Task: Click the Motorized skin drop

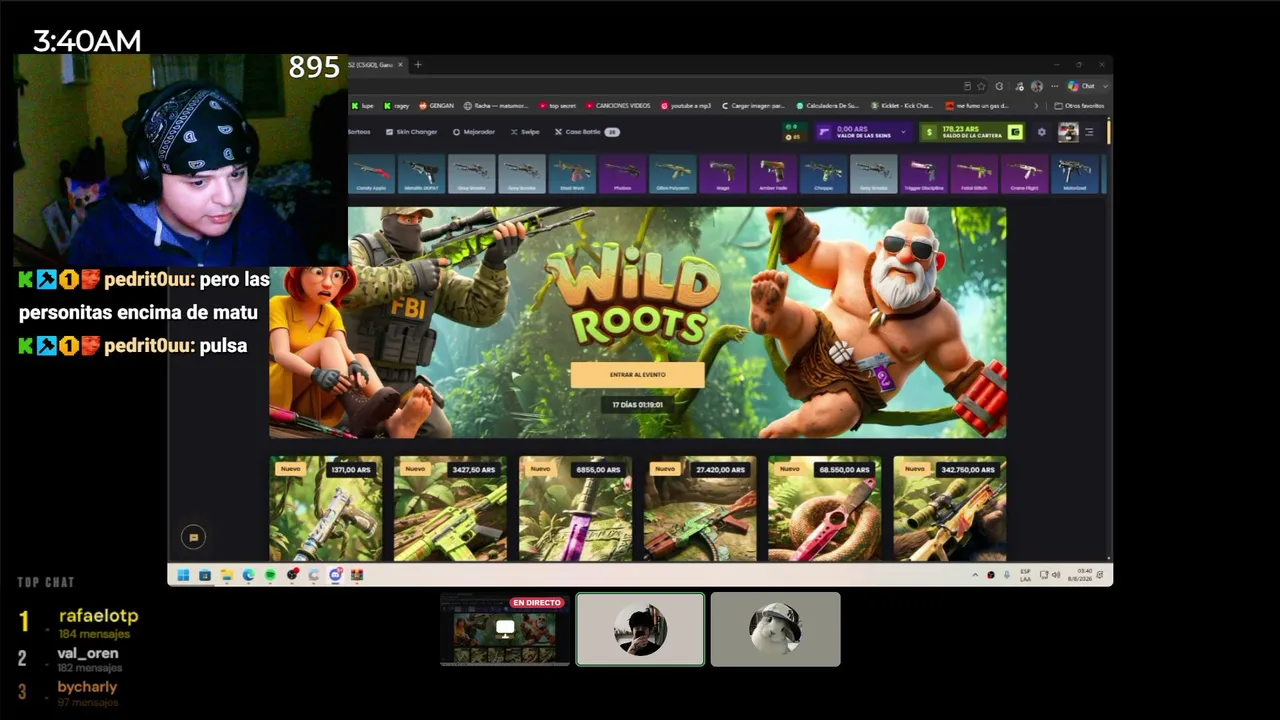Action: click(1074, 174)
